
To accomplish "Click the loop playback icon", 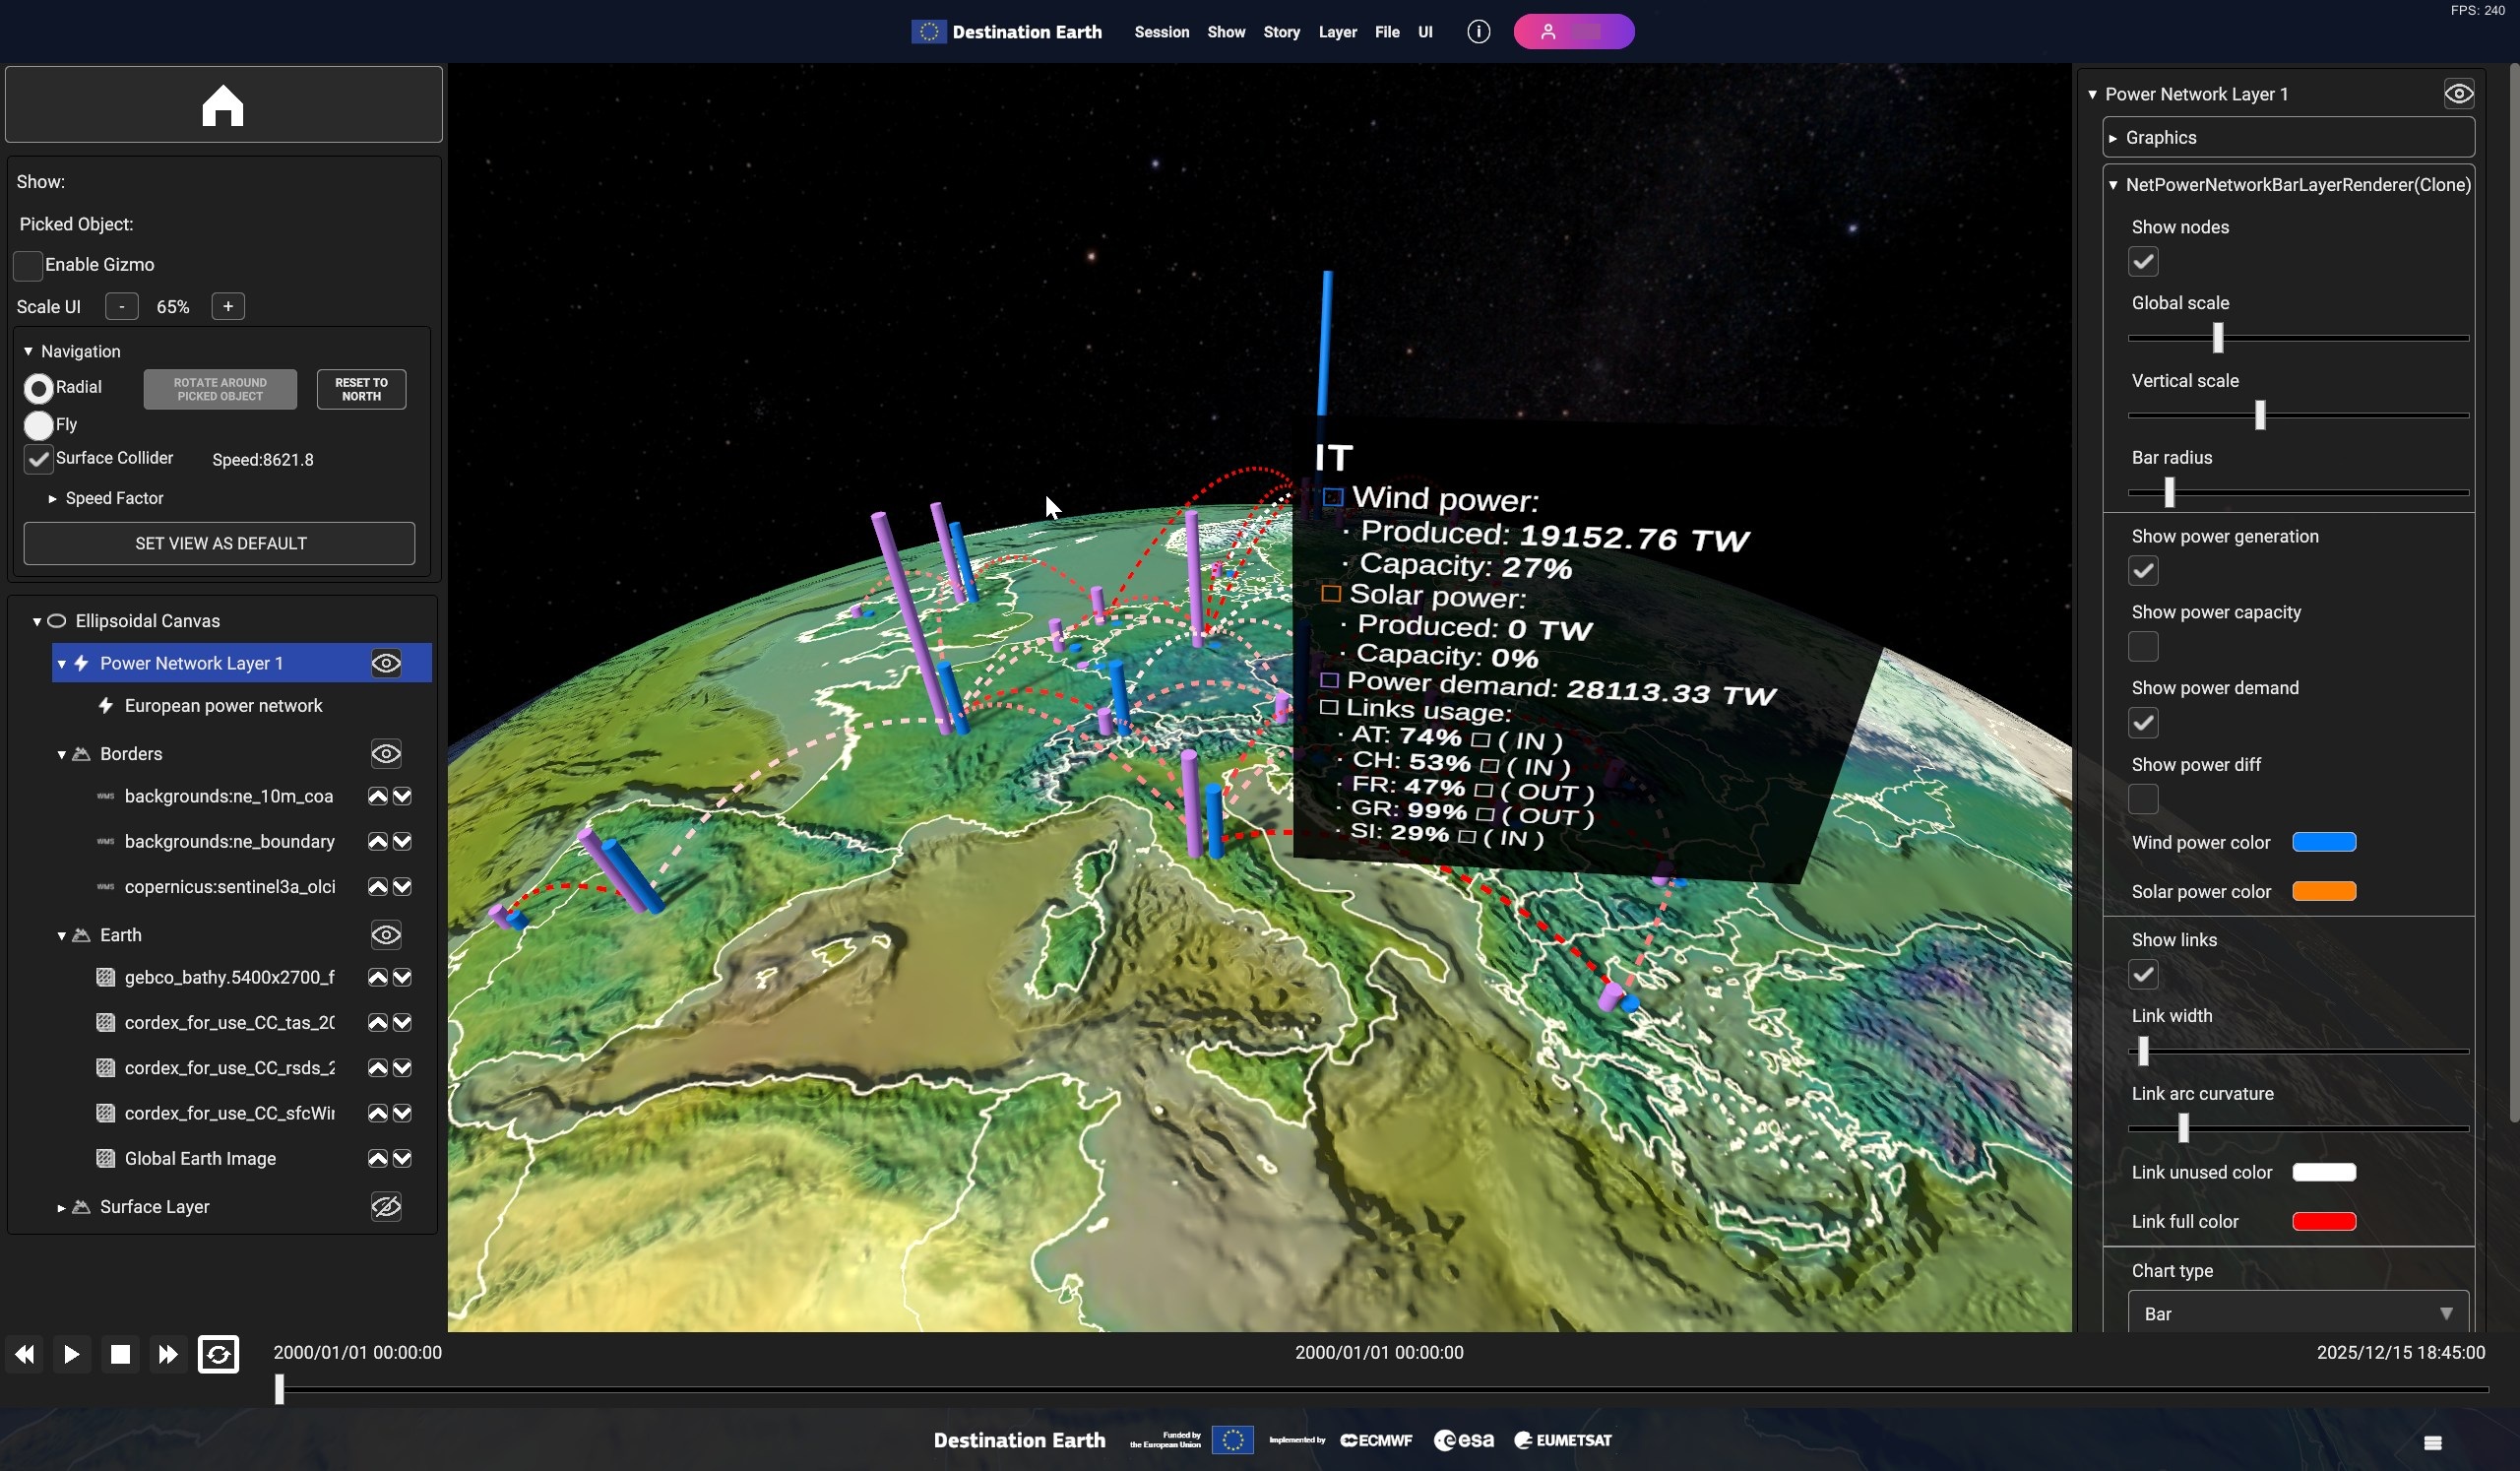I will [218, 1354].
